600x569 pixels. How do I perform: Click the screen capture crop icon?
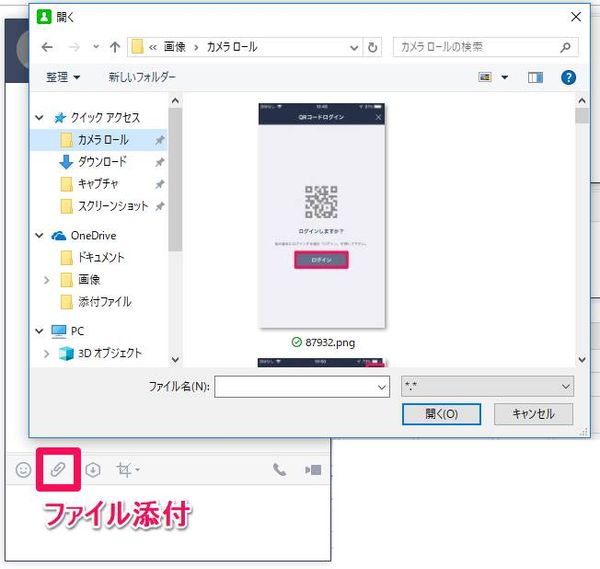click(x=124, y=470)
